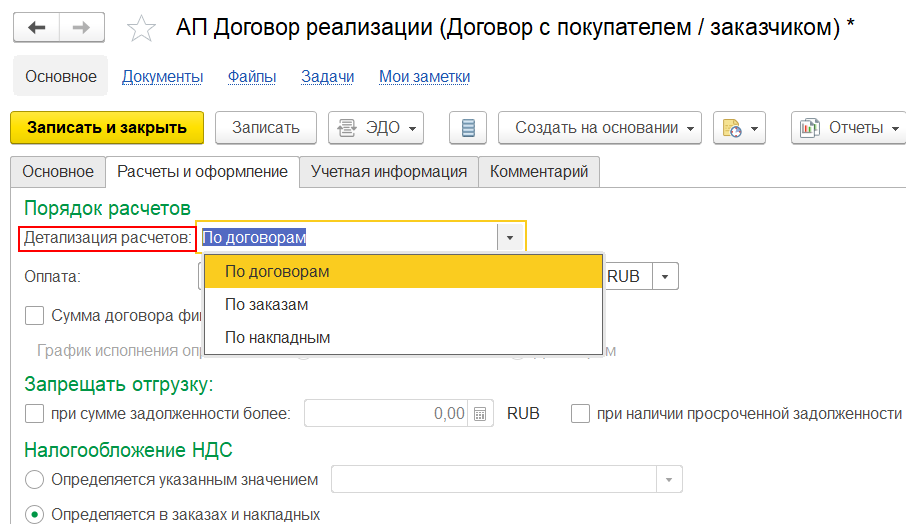Collapse the Детализация расчетов dropdown arrow
This screenshot has width=906, height=524.
pos(510,238)
